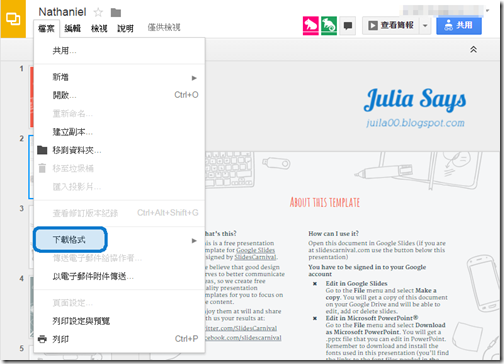
Task: Click the Edit in Google Slides text
Action: tap(356, 284)
